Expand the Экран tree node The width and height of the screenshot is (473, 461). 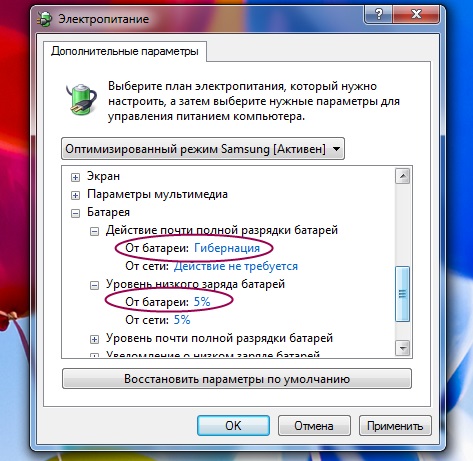click(75, 177)
